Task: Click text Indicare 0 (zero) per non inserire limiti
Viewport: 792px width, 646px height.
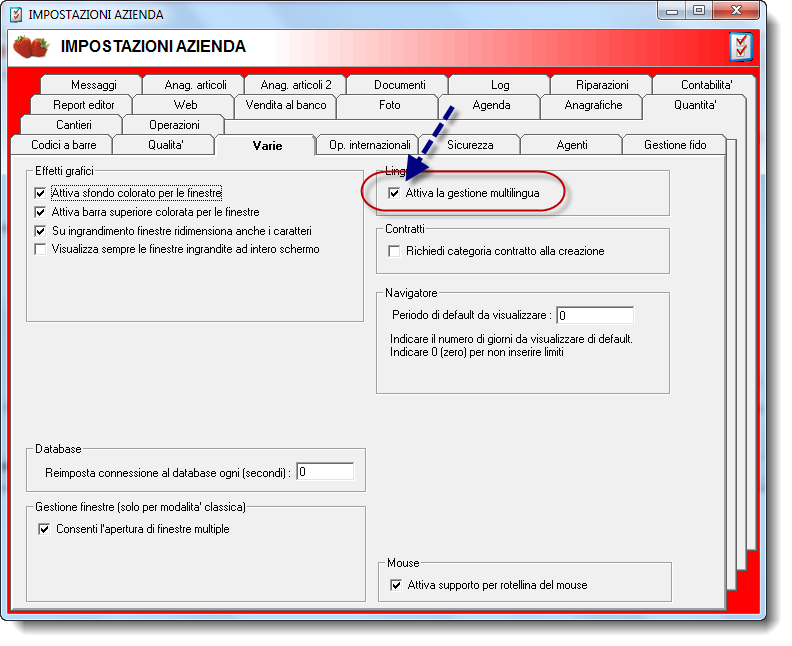Action: point(476,352)
